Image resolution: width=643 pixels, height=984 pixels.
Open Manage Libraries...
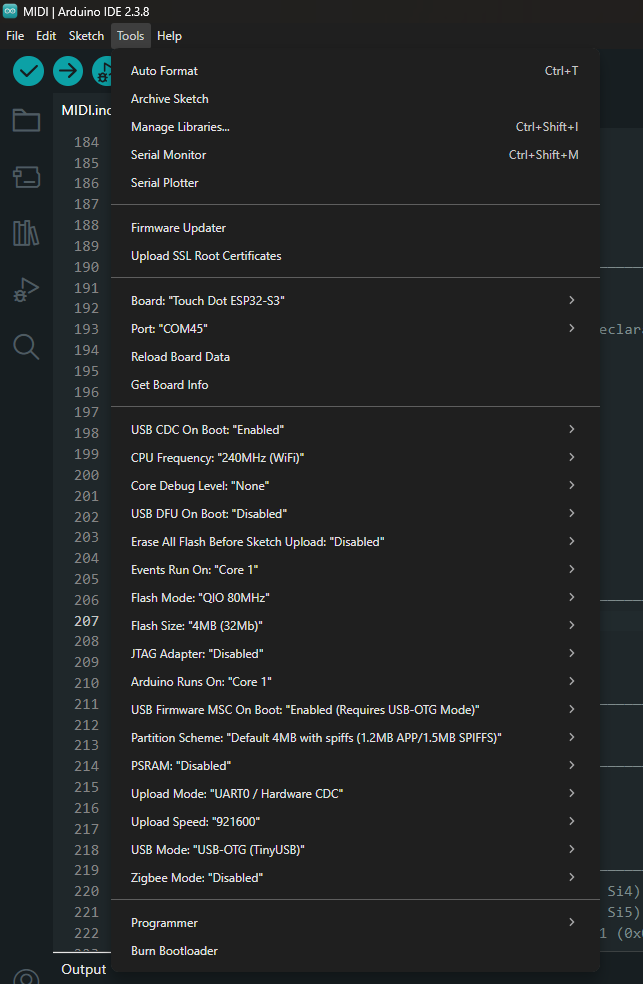pos(355,127)
